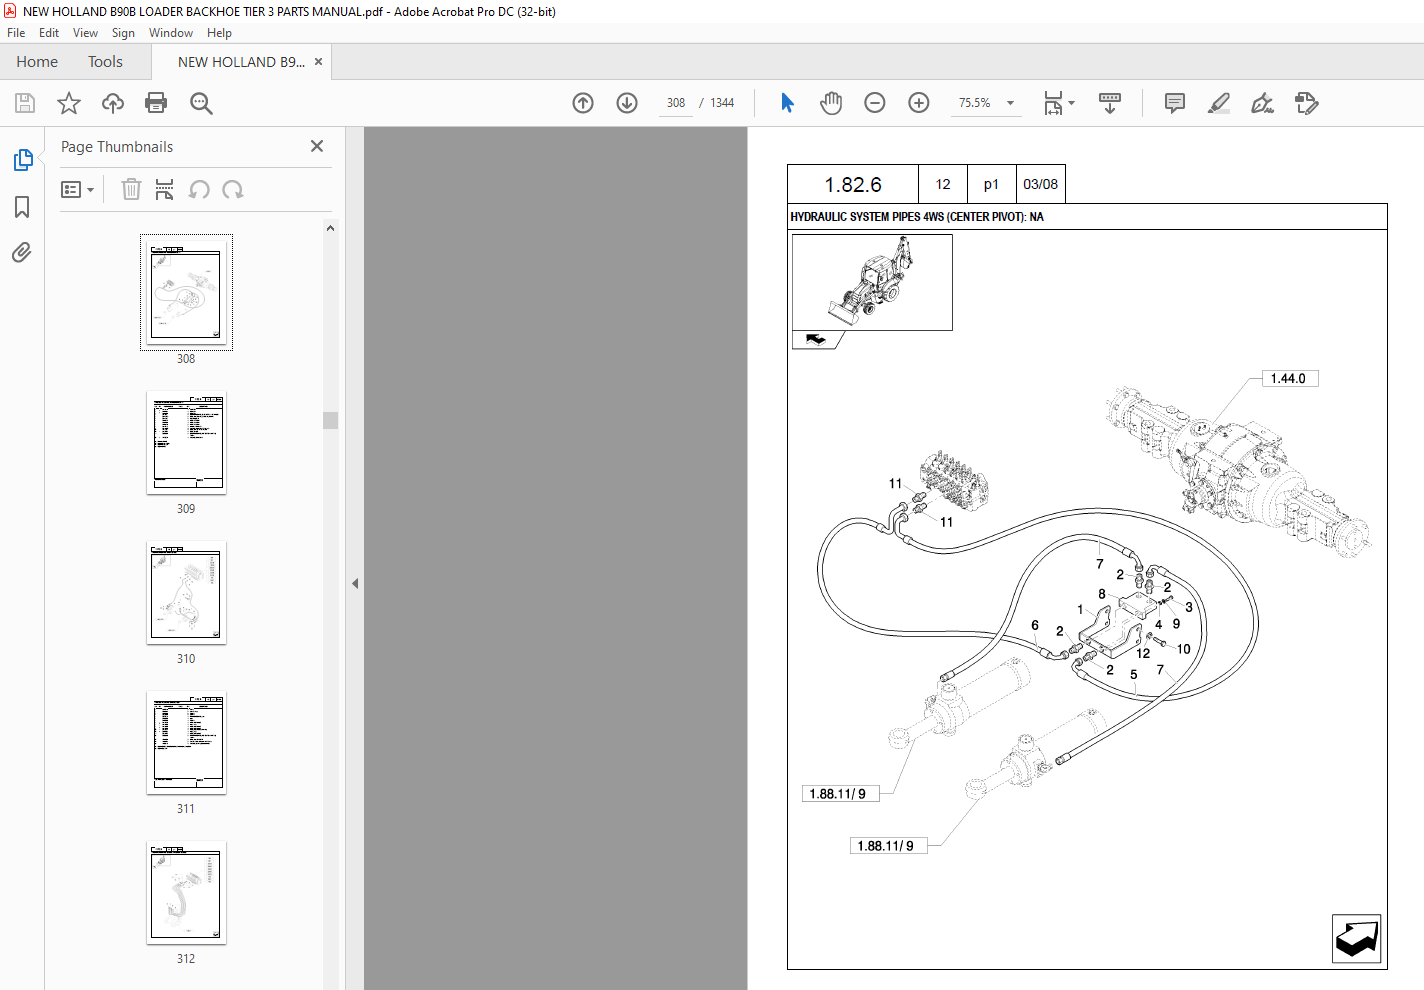Screen dimensions: 1424x990
Task: Activate the hand pan tool
Action: point(831,103)
